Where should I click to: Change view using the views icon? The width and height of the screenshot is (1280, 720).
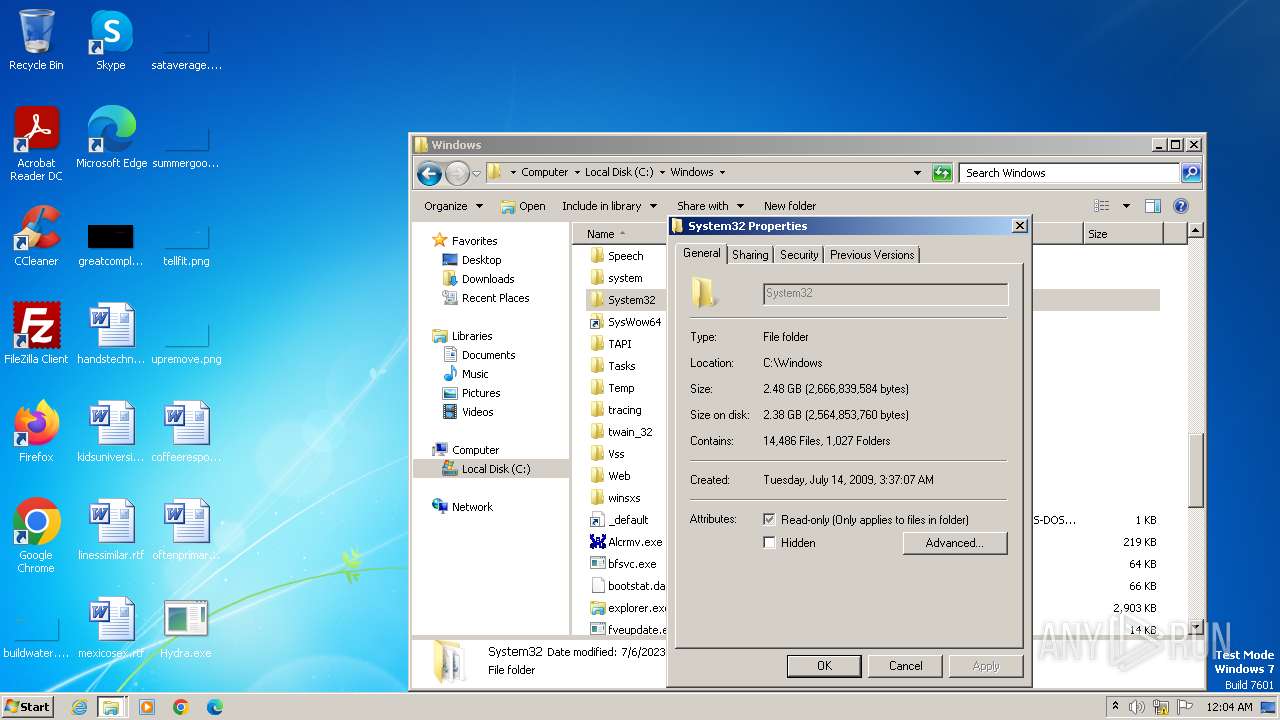[x=1102, y=206]
